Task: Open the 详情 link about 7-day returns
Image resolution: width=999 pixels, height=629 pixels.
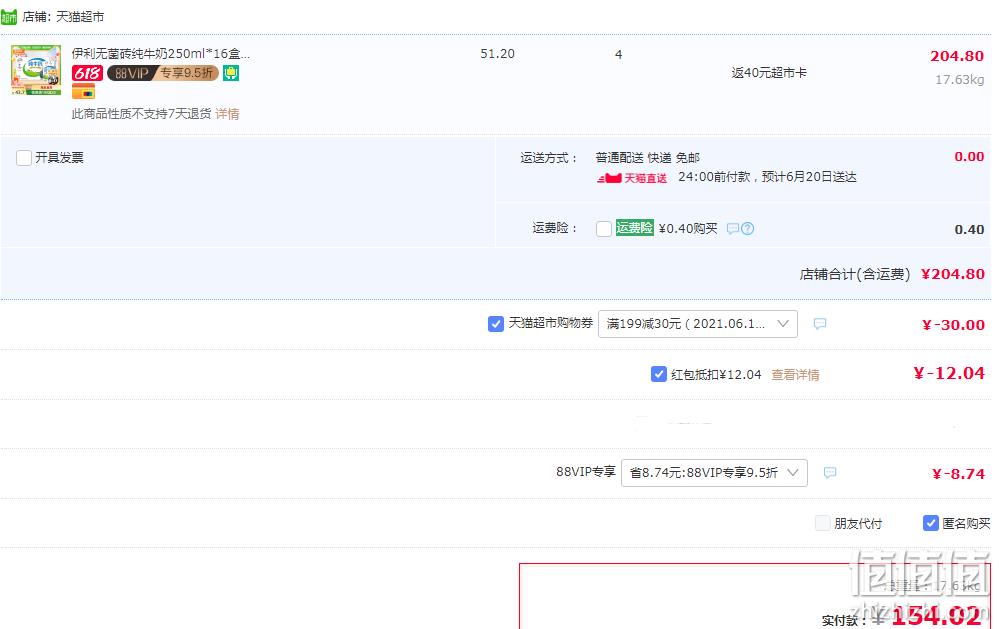Action: [227, 114]
